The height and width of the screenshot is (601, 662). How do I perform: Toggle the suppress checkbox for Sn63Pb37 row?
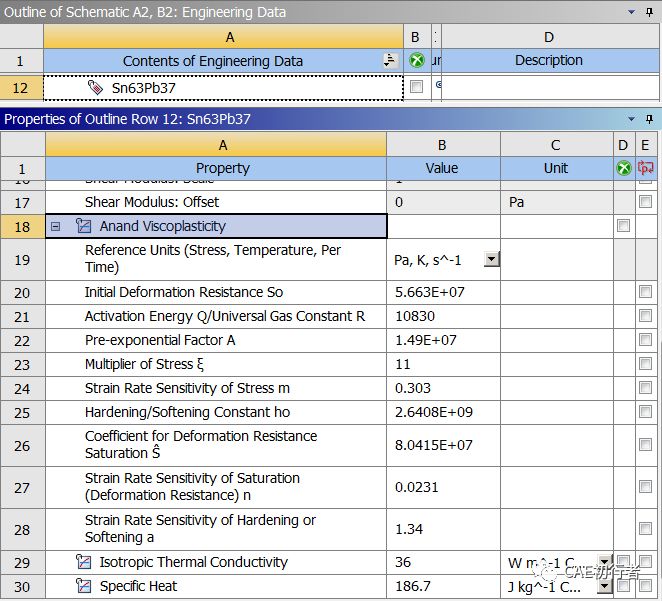pos(416,87)
